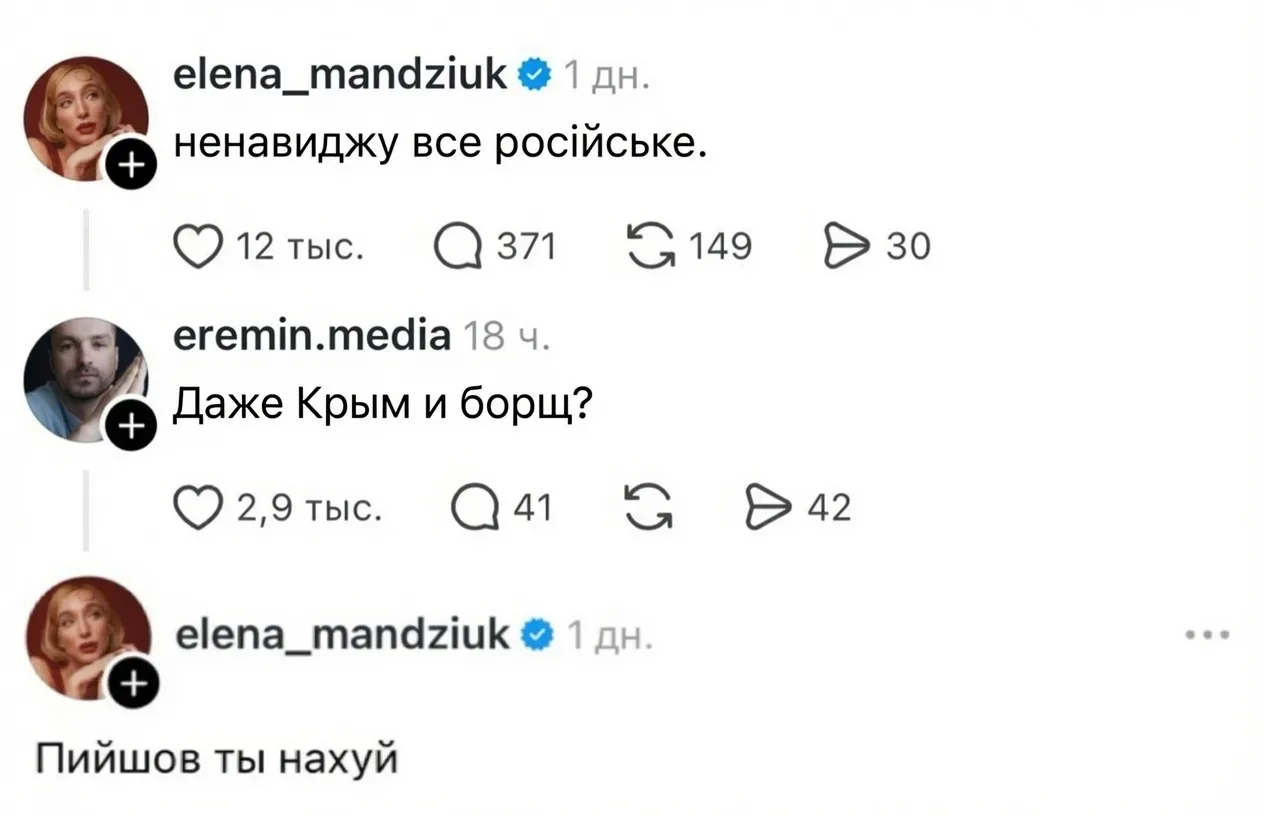
Task: View the top elena_mandziuk profile picture
Action: [86, 118]
